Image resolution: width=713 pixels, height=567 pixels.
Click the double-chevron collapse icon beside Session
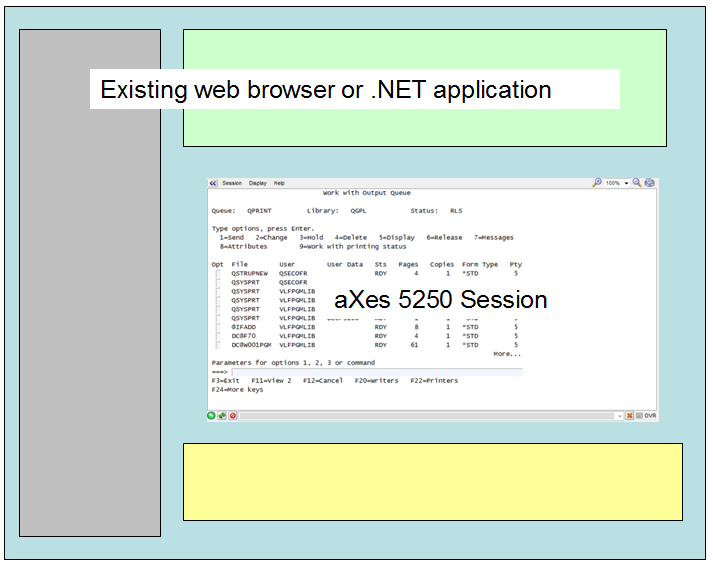coord(213,183)
